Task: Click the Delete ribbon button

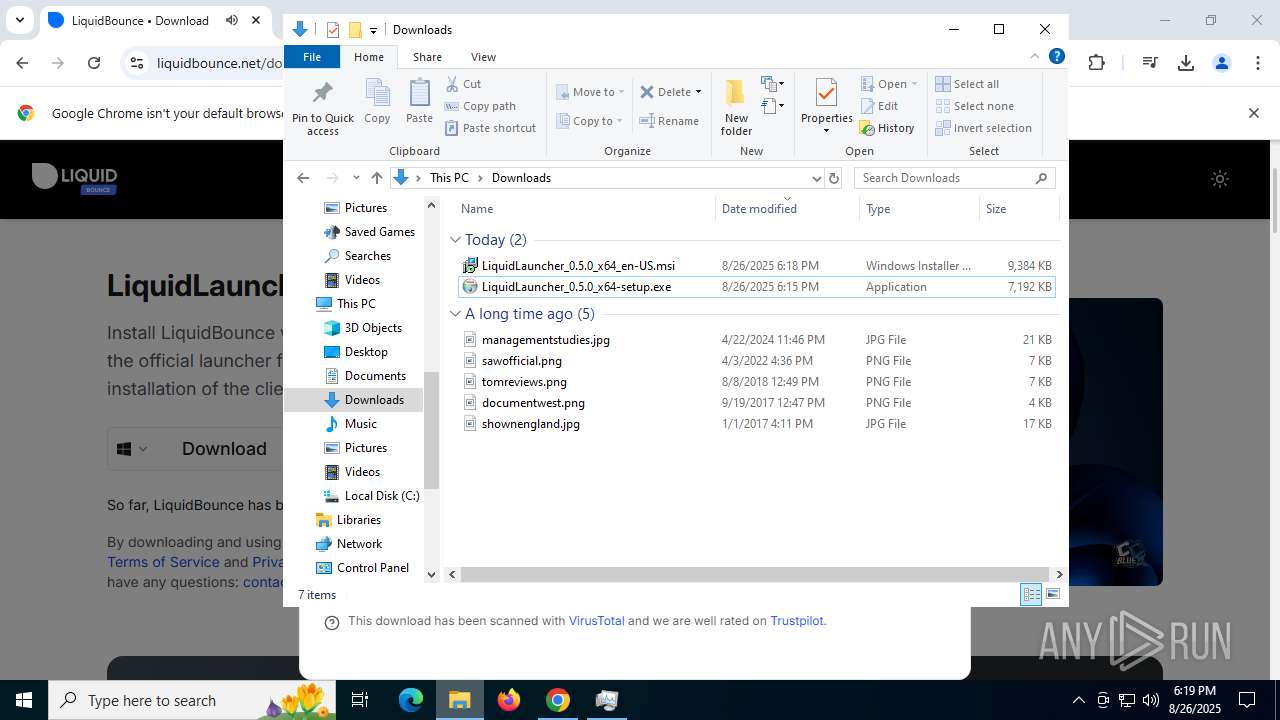Action: [x=665, y=92]
